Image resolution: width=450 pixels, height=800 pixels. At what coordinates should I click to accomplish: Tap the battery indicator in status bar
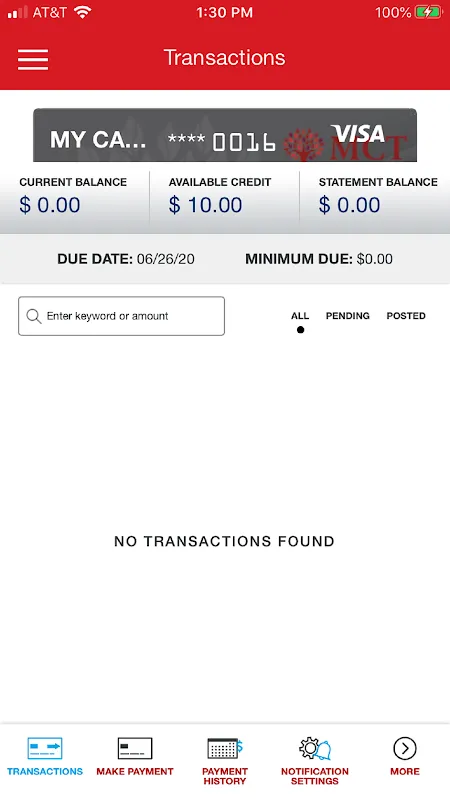pos(428,12)
